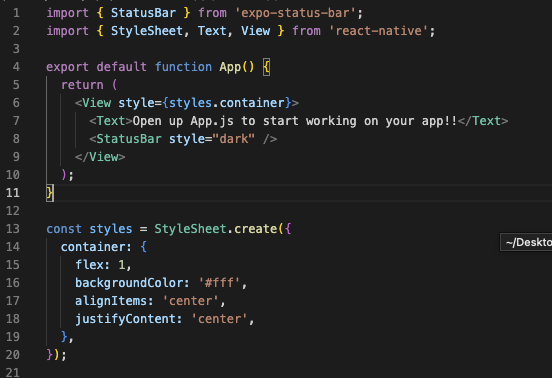This screenshot has width=552, height=378.
Task: Click the const keyword on line 13
Action: point(64,229)
